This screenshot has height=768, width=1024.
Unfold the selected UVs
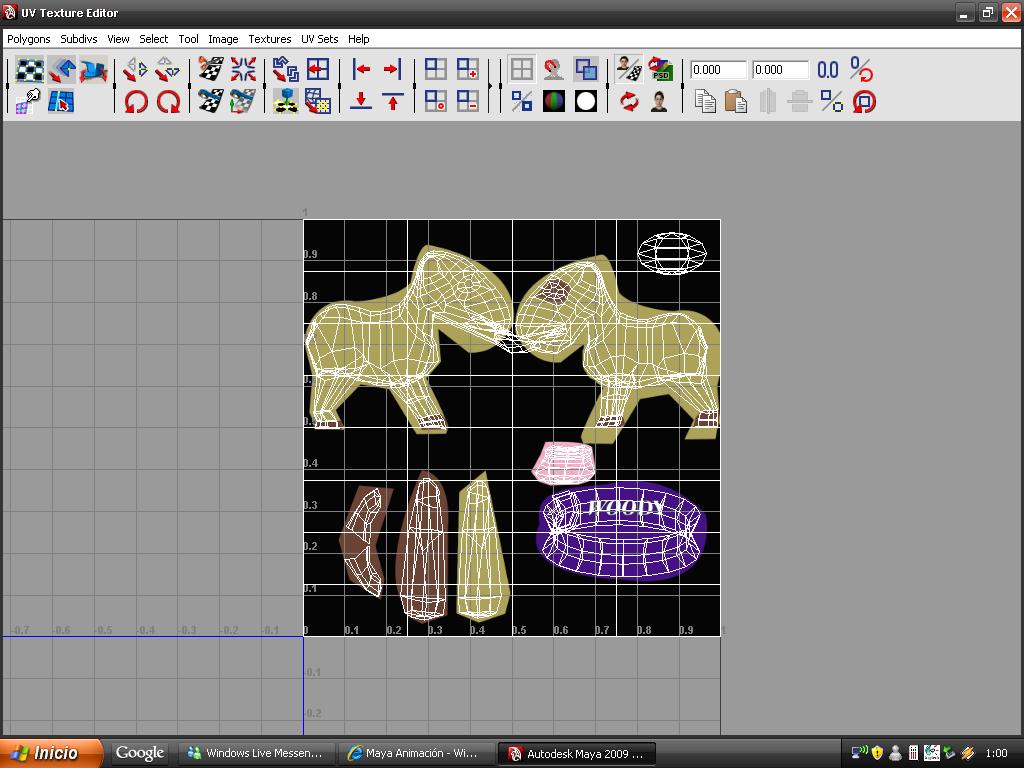point(285,102)
